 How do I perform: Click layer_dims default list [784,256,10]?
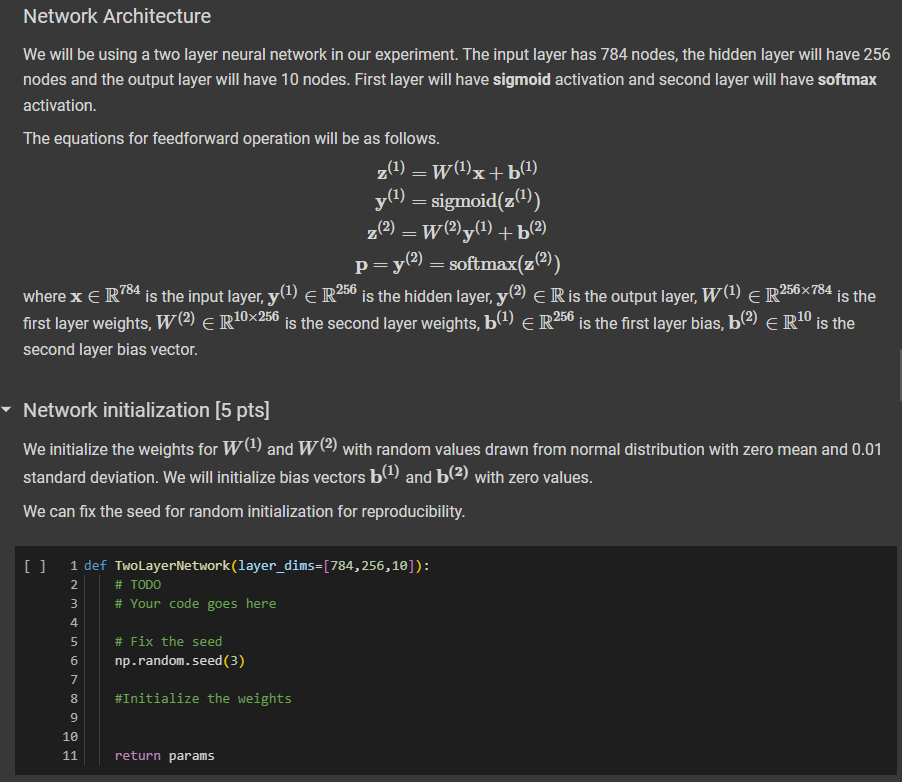pyautogui.click(x=369, y=566)
